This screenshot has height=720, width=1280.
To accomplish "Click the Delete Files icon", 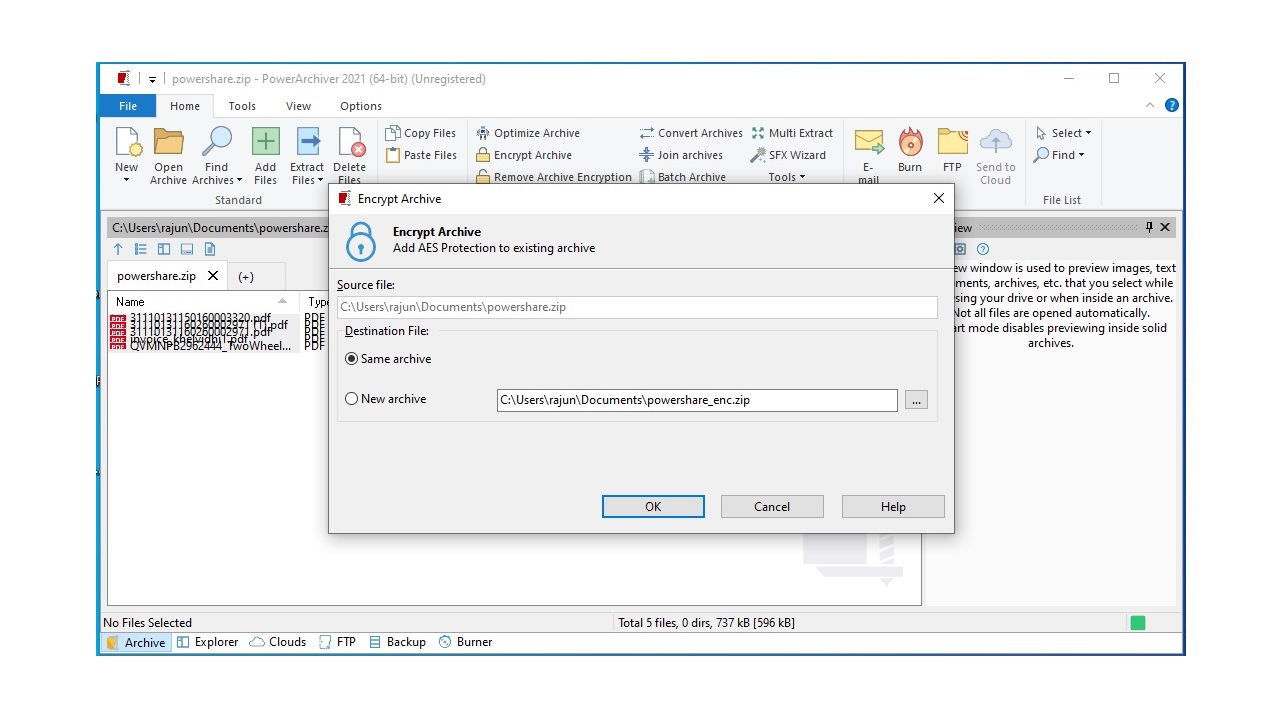I will 350,142.
